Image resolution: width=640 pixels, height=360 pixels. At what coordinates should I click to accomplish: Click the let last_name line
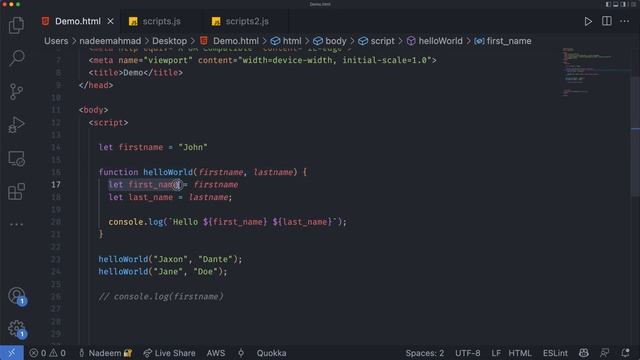coord(170,197)
